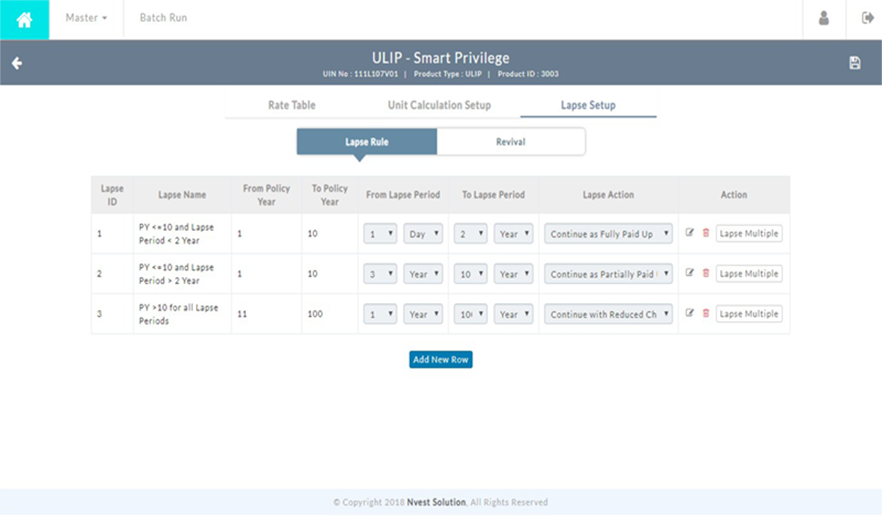Open Batch Run in the top navigation
The width and height of the screenshot is (882, 518).
163,18
